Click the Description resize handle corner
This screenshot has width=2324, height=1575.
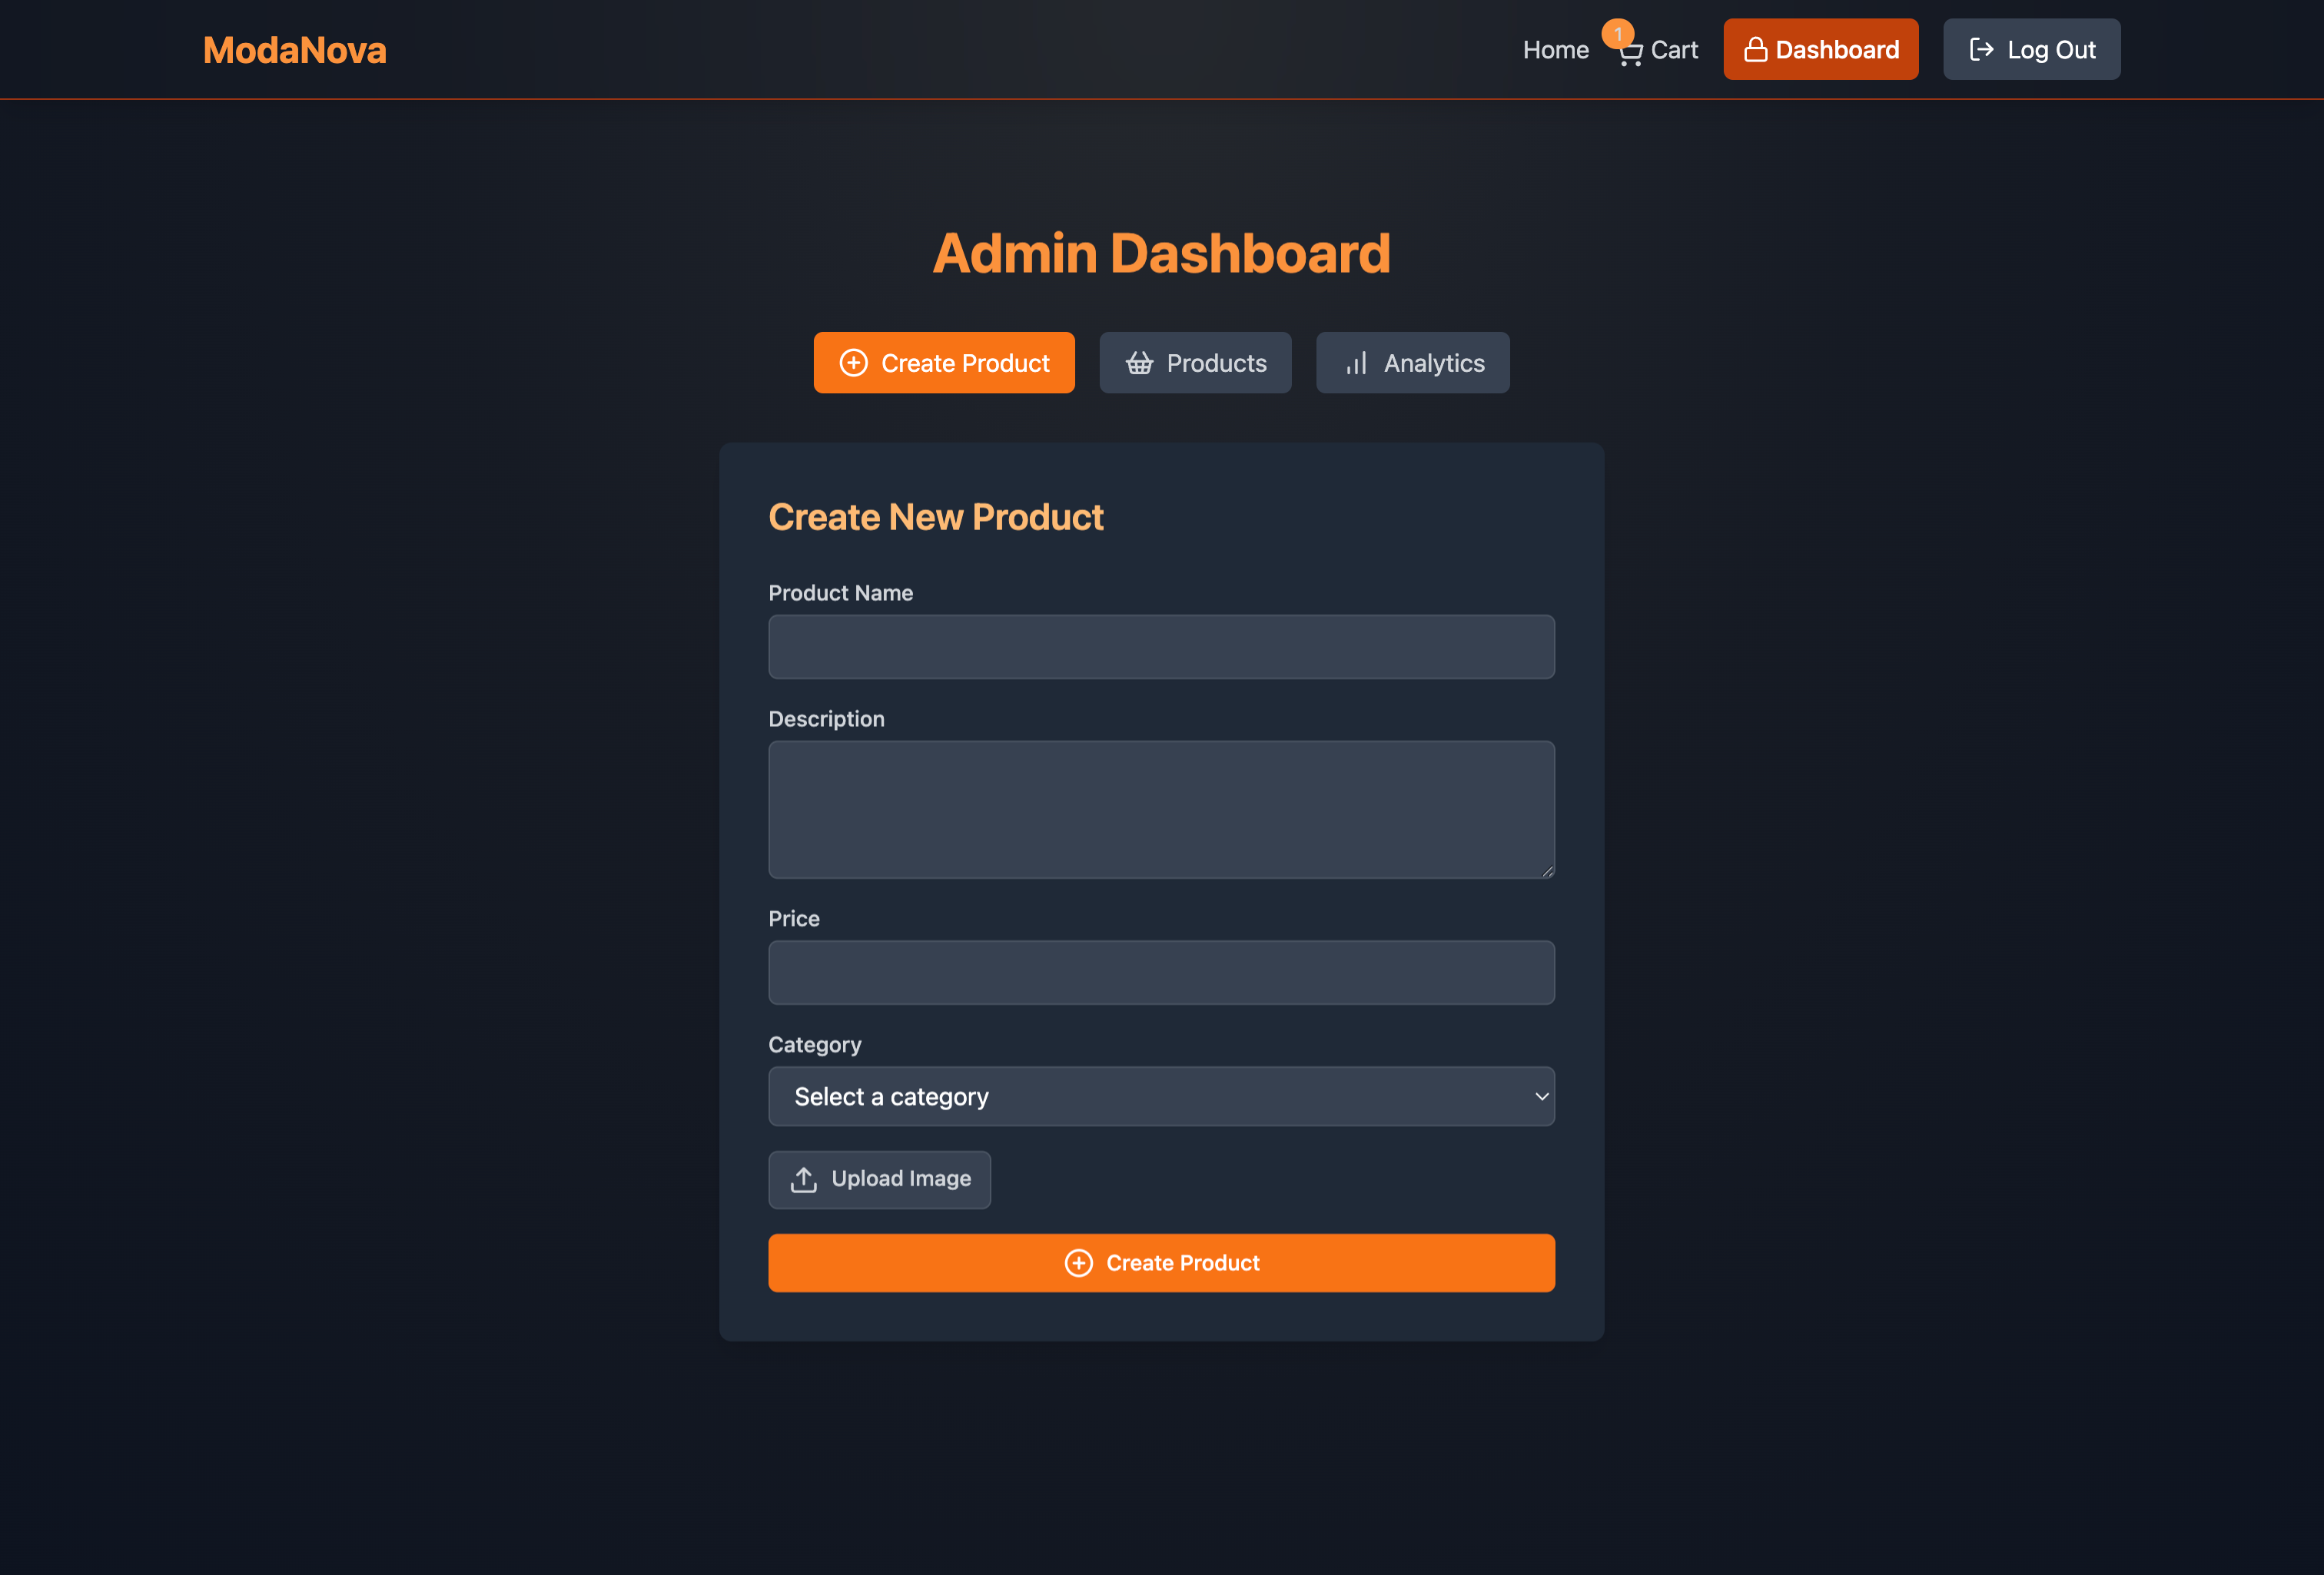pyautogui.click(x=1547, y=871)
